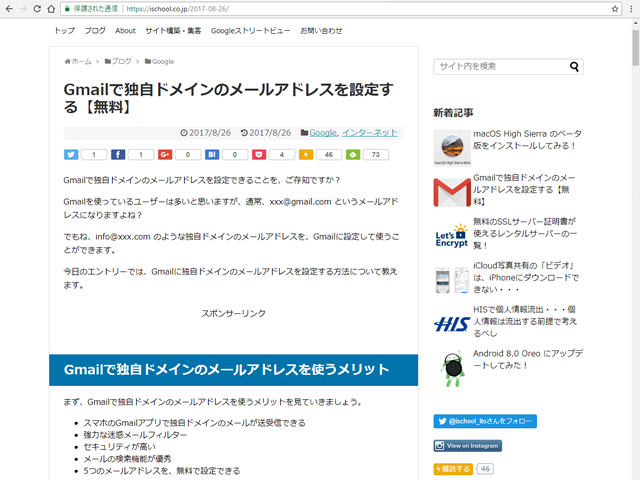Click the ホーム breadcrumb link

80,61
